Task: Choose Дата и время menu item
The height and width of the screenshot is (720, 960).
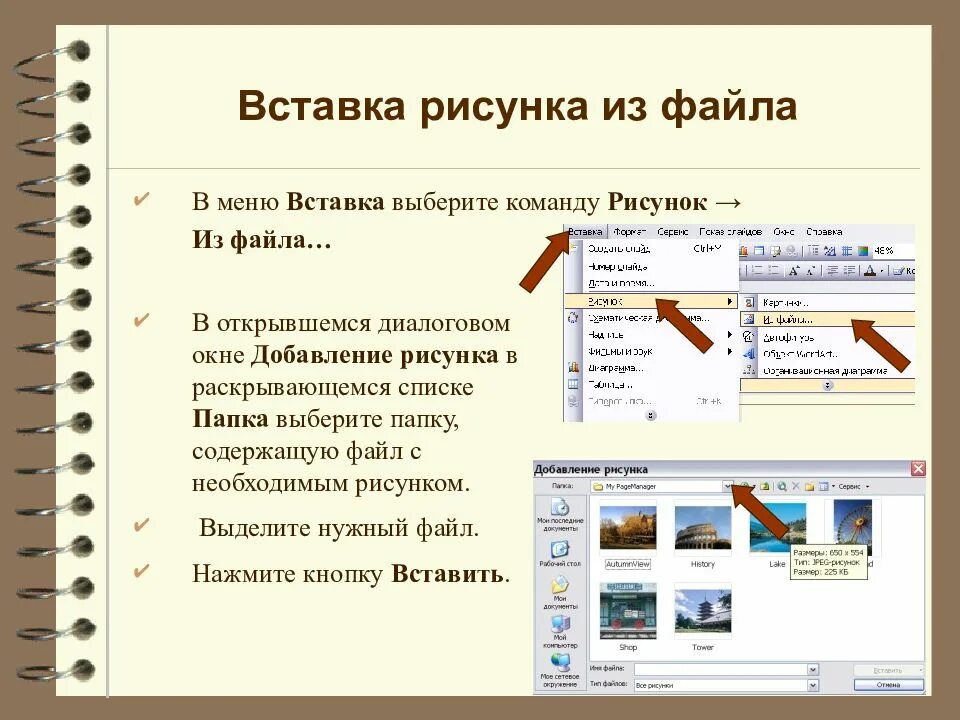Action: pyautogui.click(x=653, y=283)
